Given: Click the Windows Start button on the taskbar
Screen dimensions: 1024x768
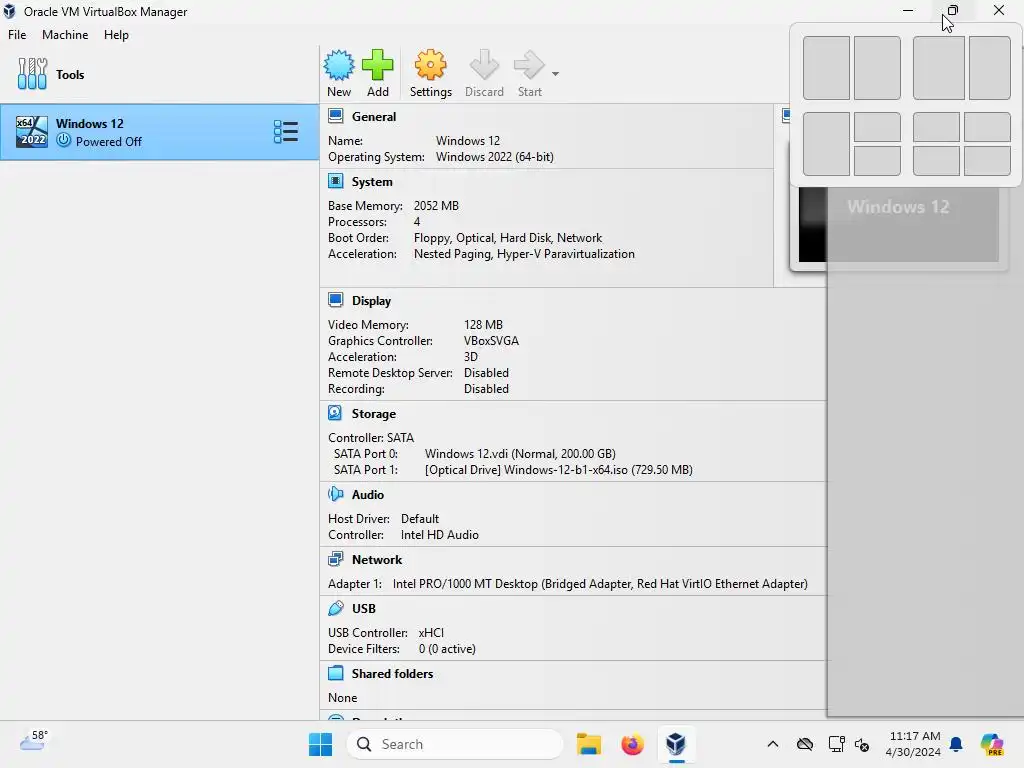Looking at the screenshot, I should 320,744.
